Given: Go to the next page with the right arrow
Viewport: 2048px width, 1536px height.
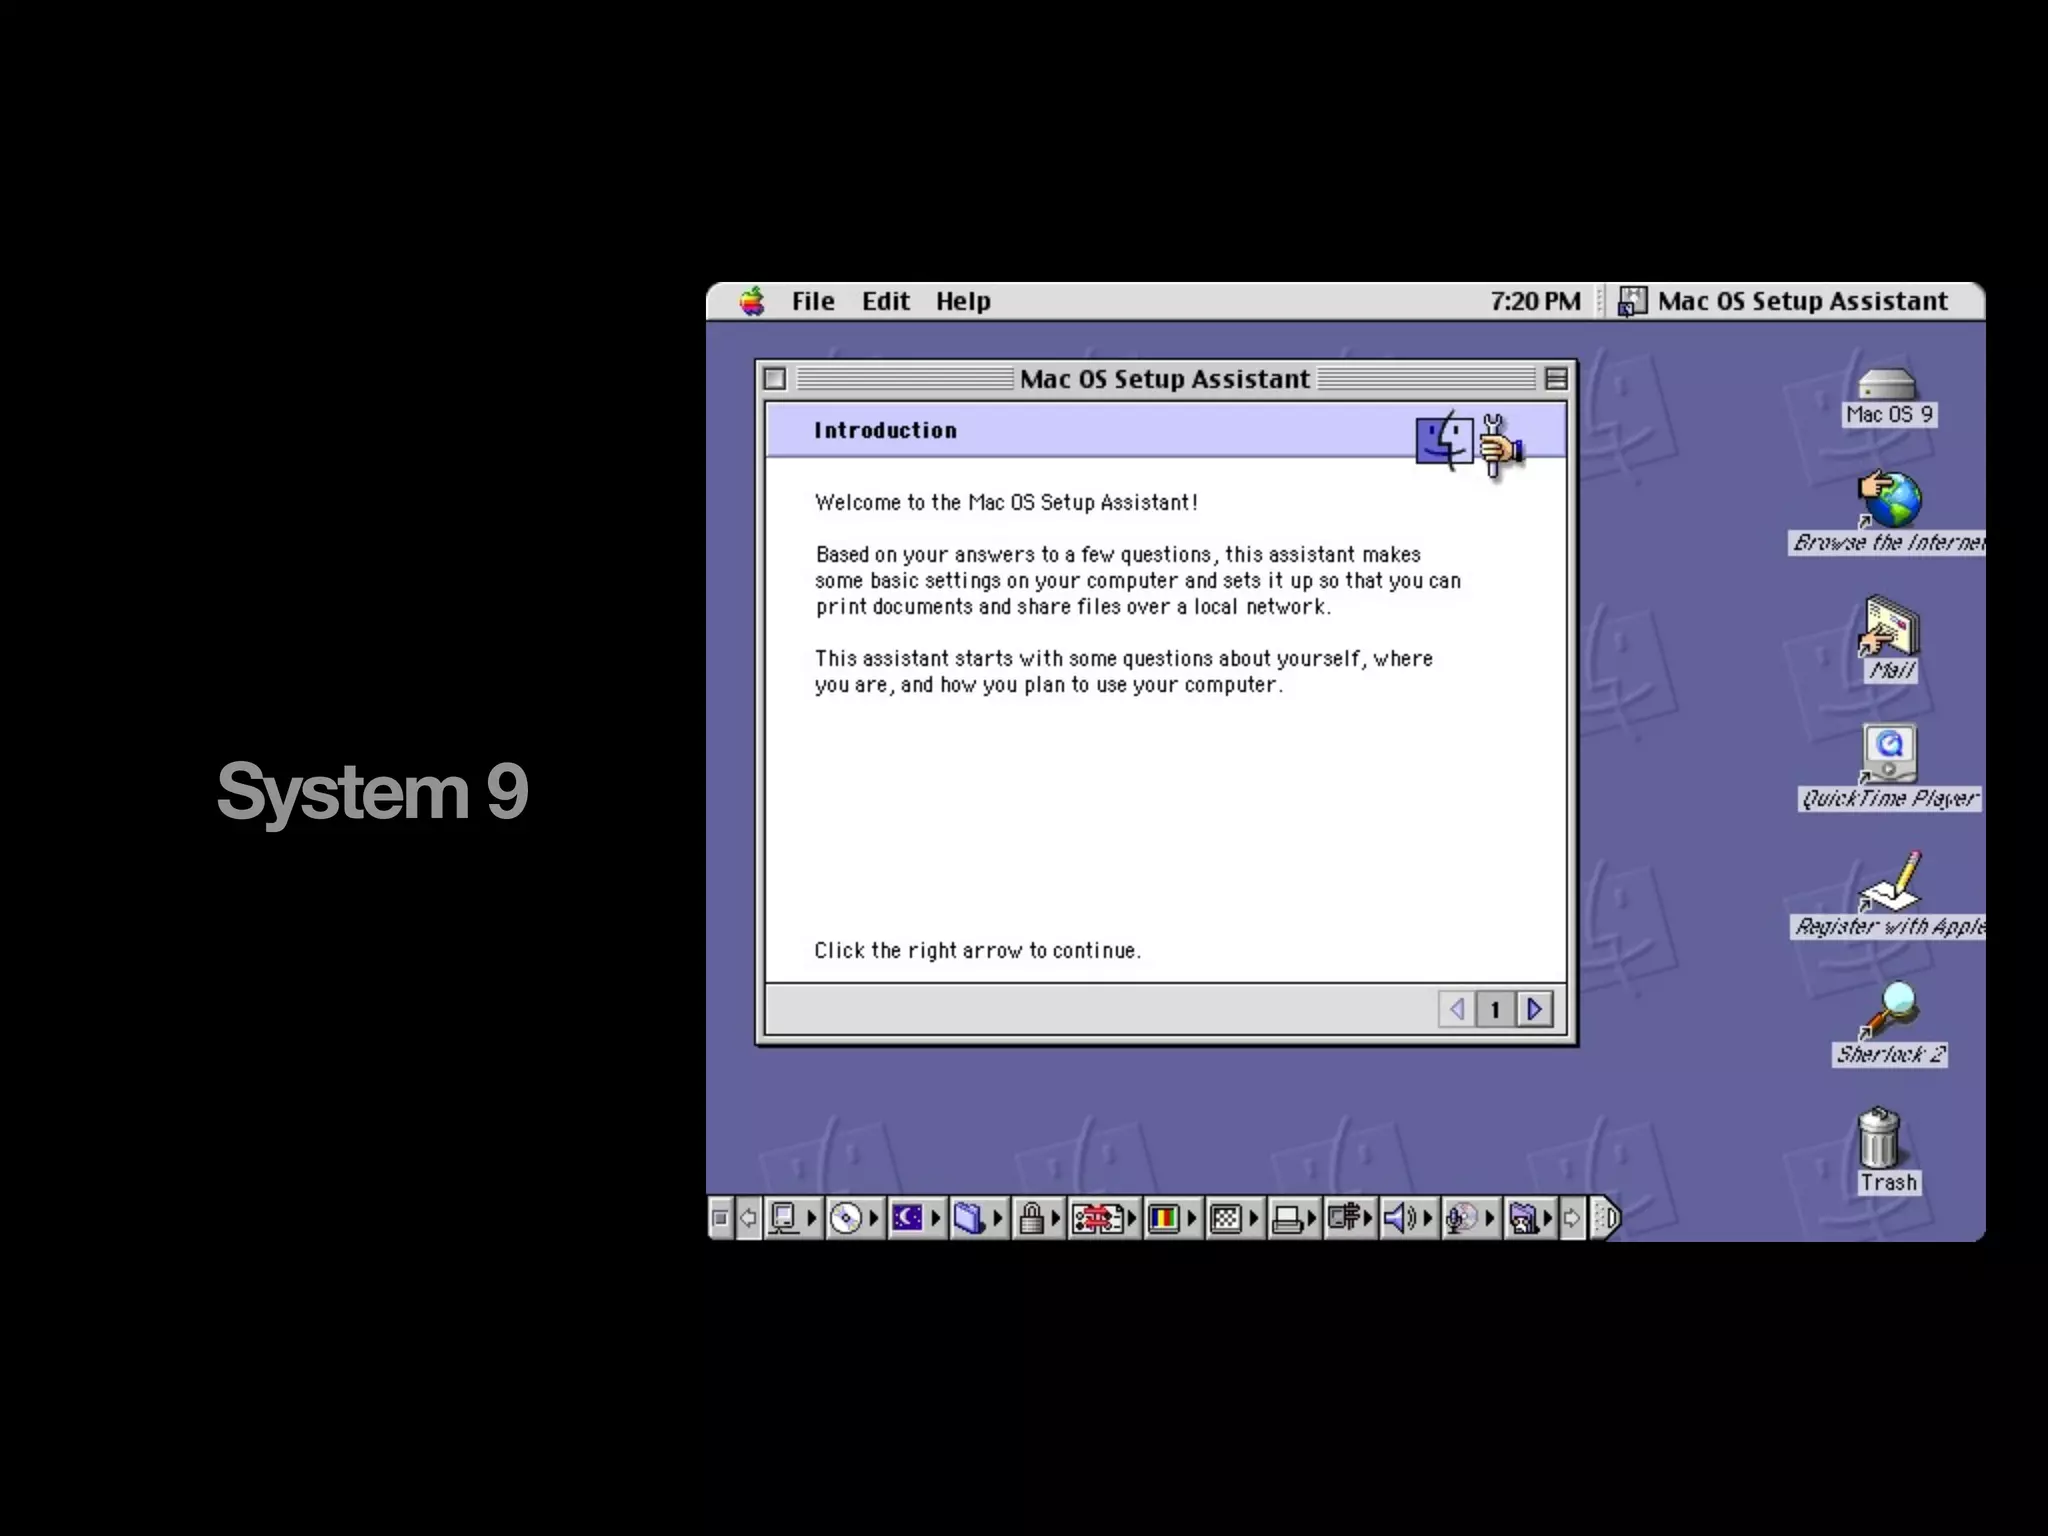Looking at the screenshot, I should coord(1534,1009).
